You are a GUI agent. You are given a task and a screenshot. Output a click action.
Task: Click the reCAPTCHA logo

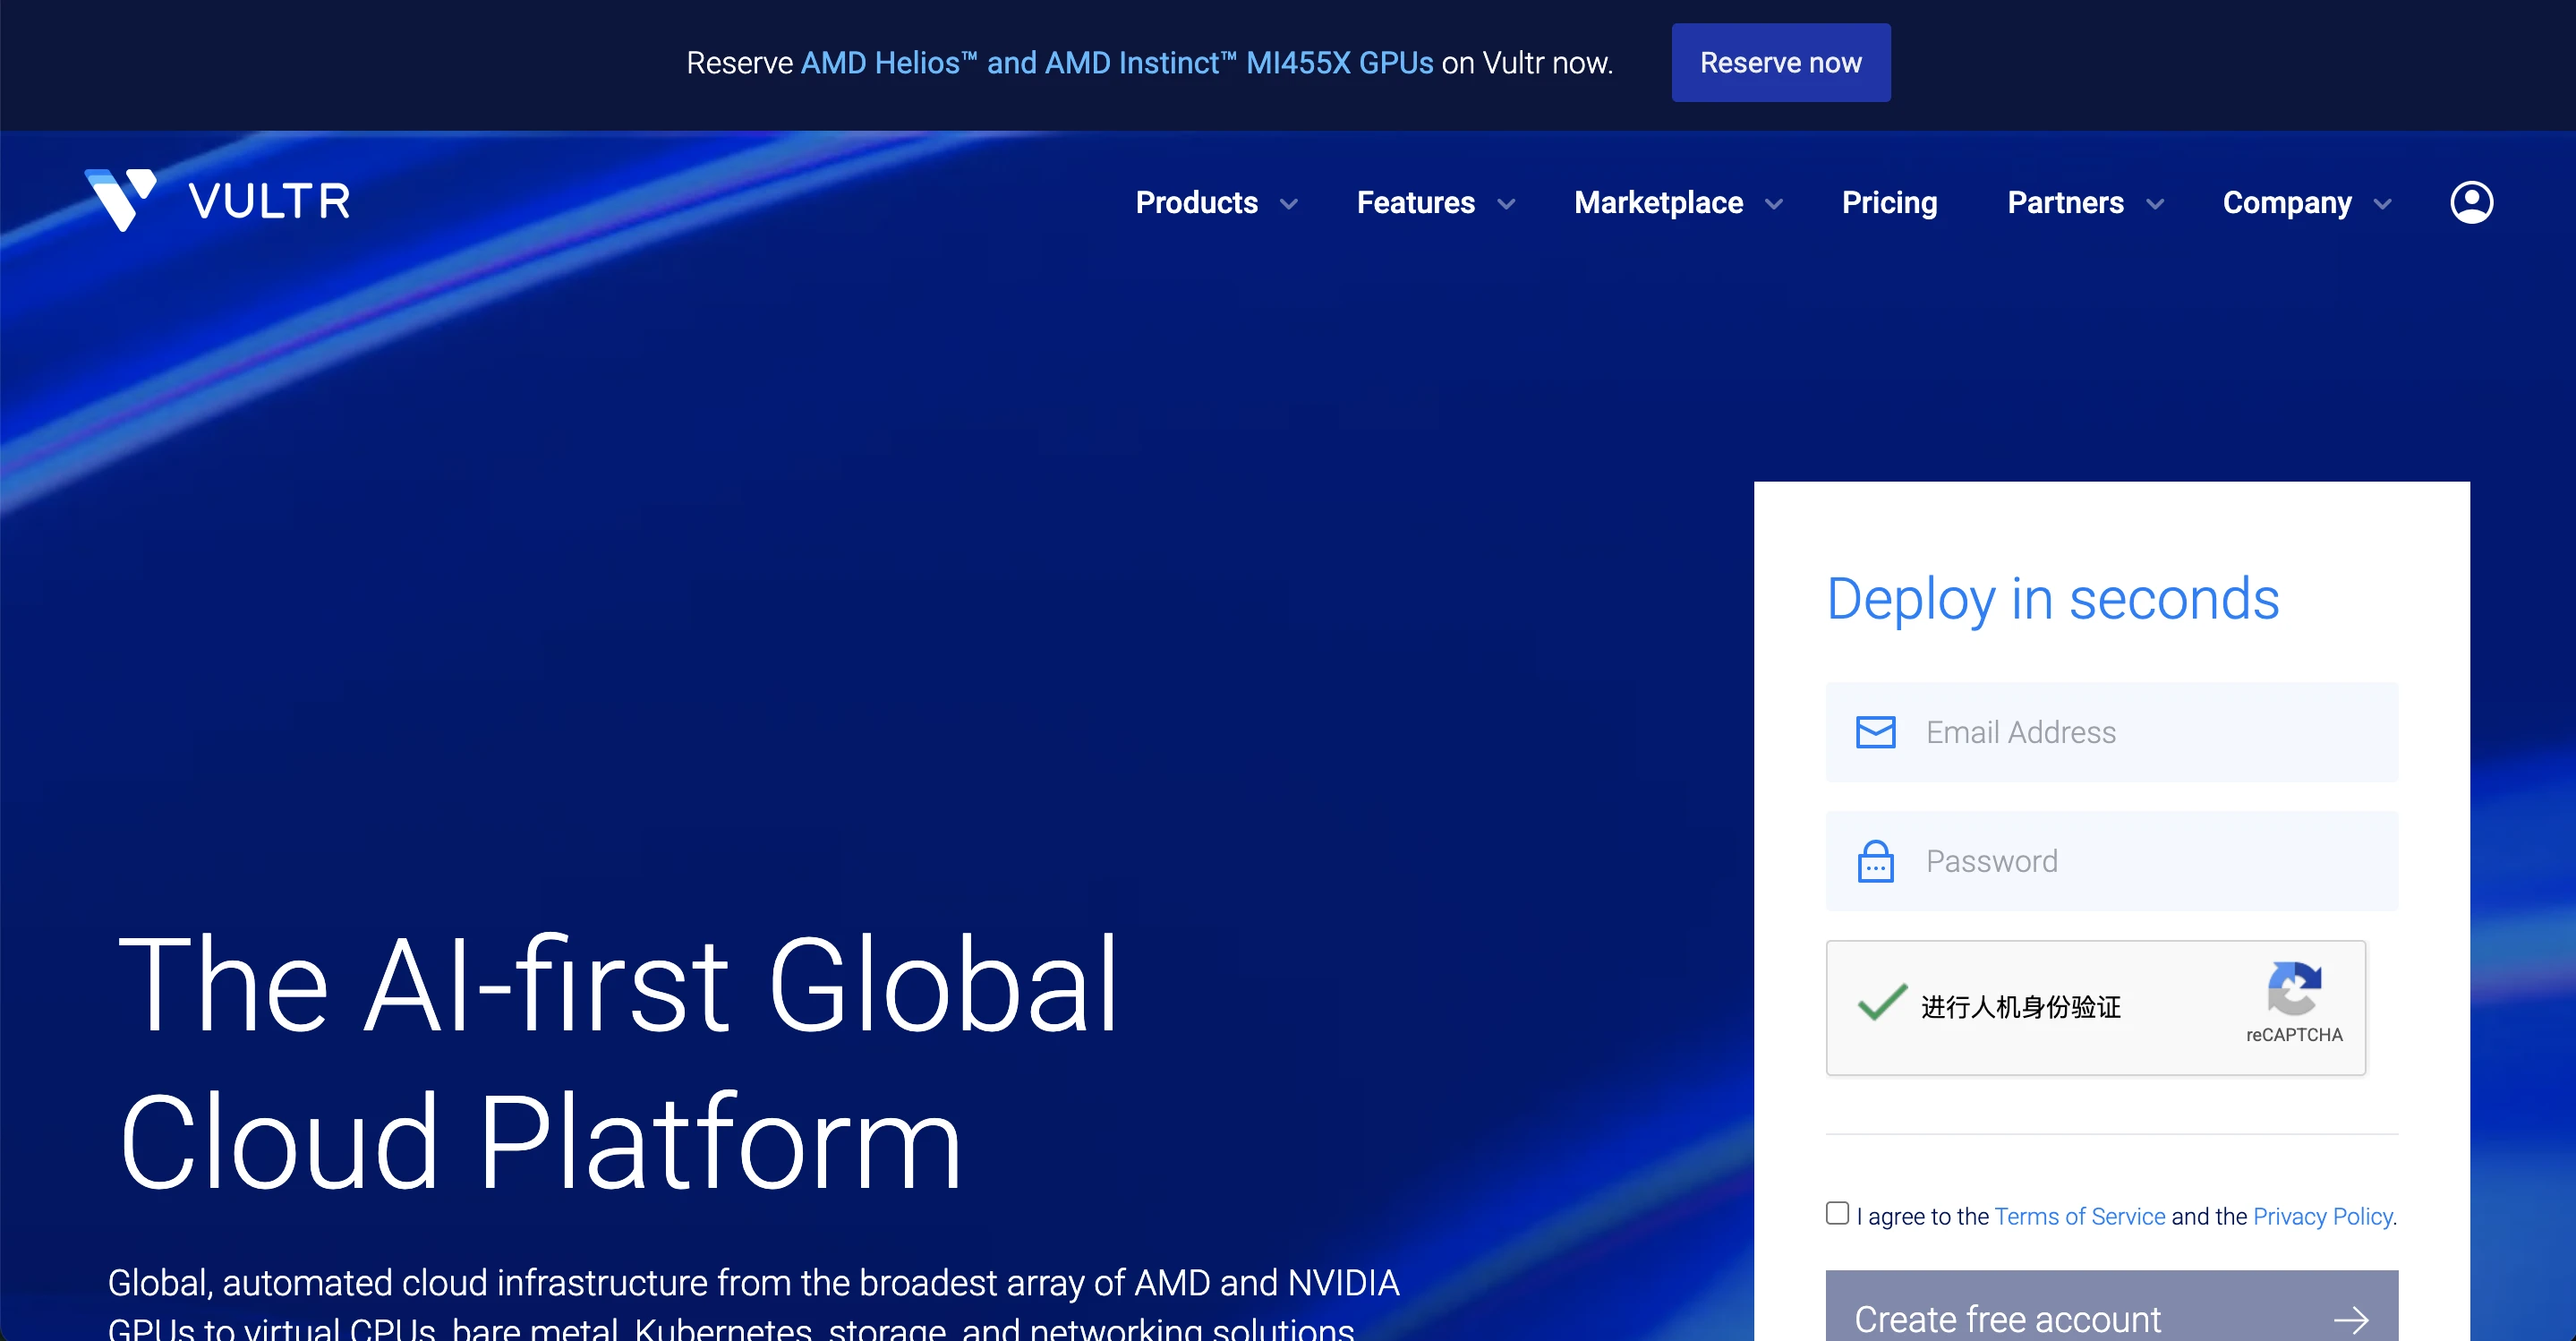(2294, 988)
